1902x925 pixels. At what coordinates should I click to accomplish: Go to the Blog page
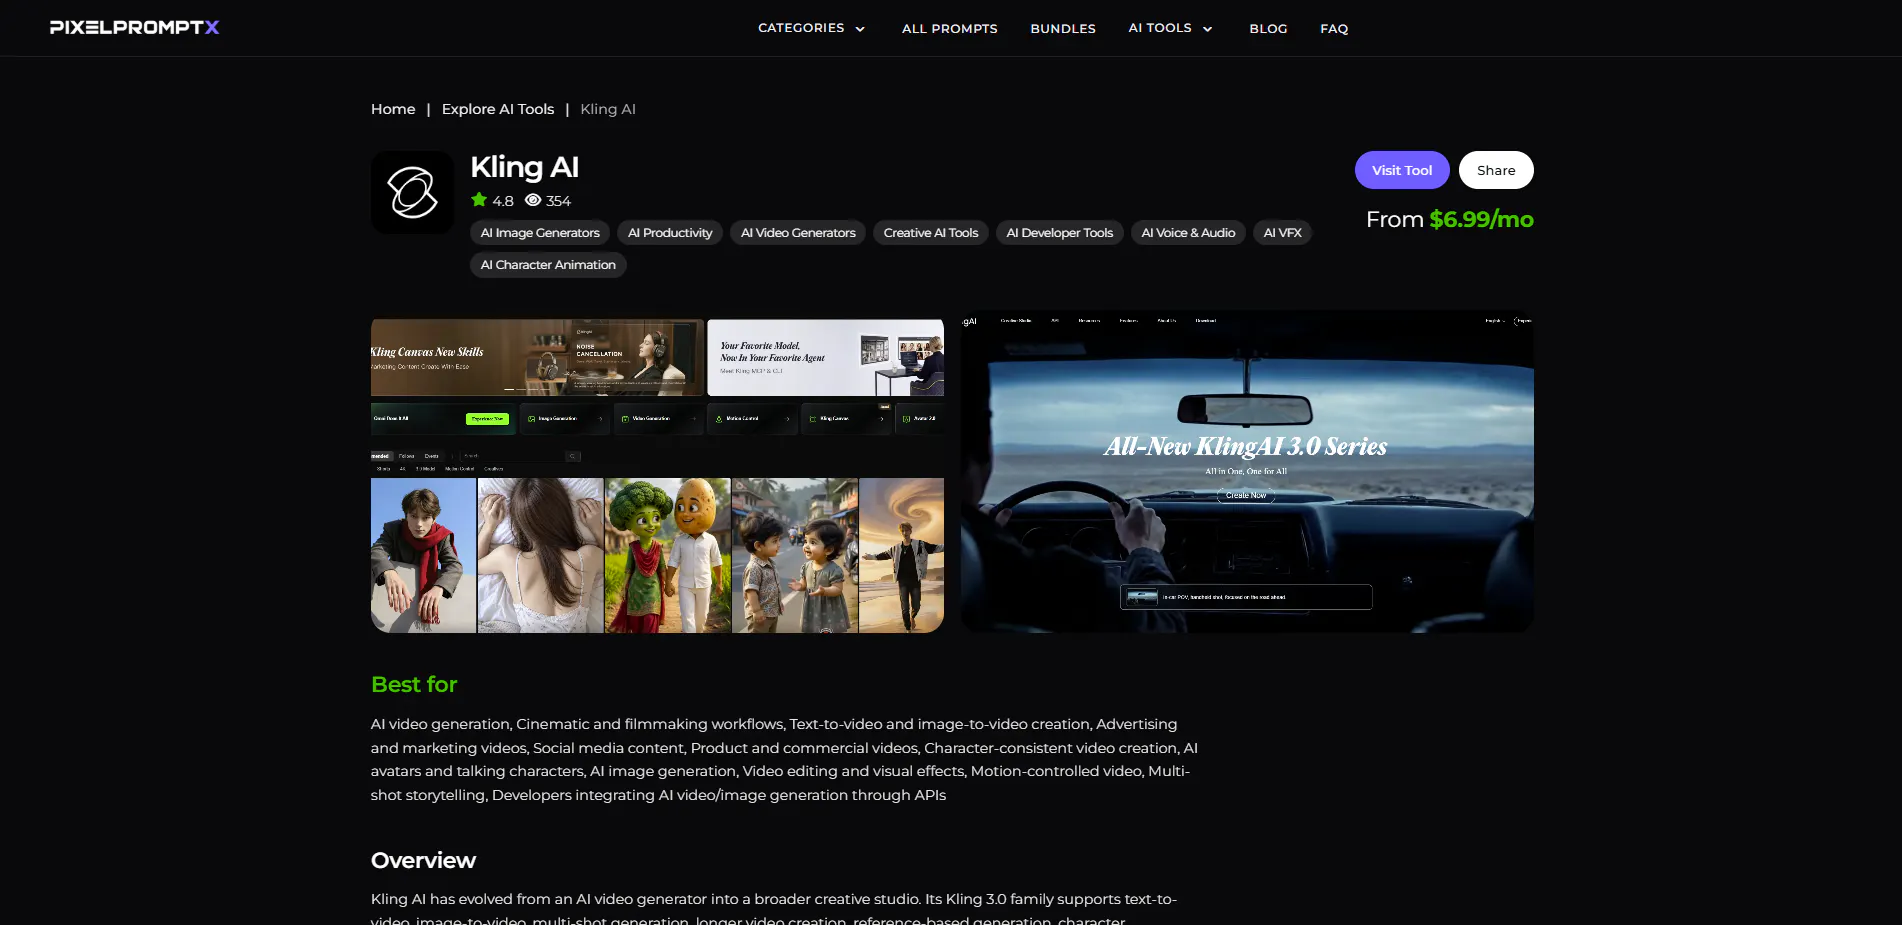click(x=1268, y=28)
